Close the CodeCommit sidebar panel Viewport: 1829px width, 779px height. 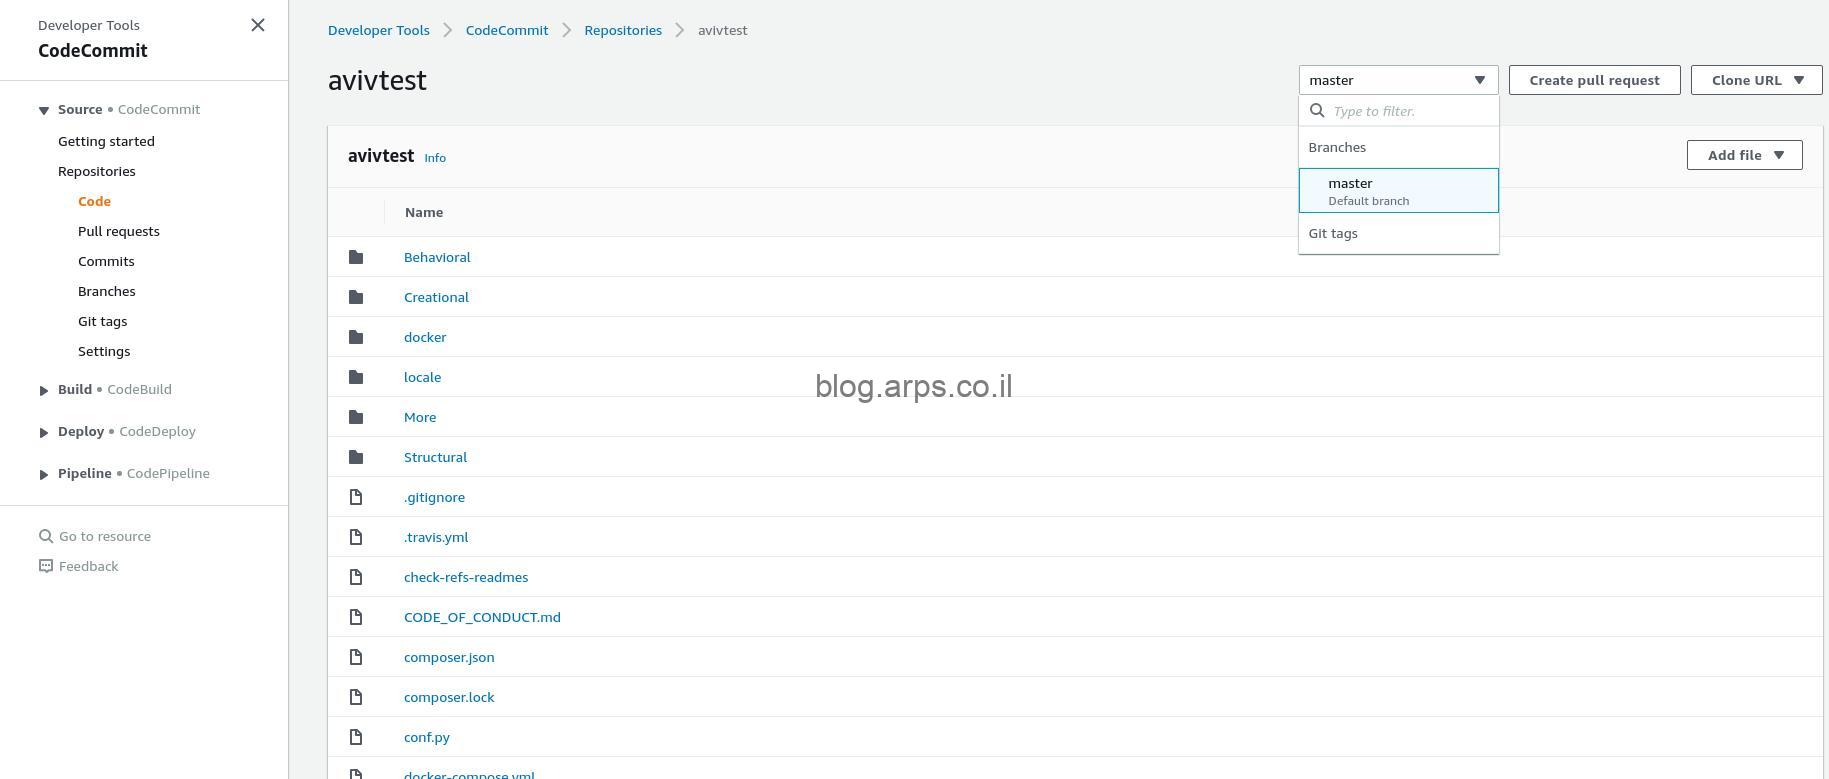pyautogui.click(x=258, y=25)
